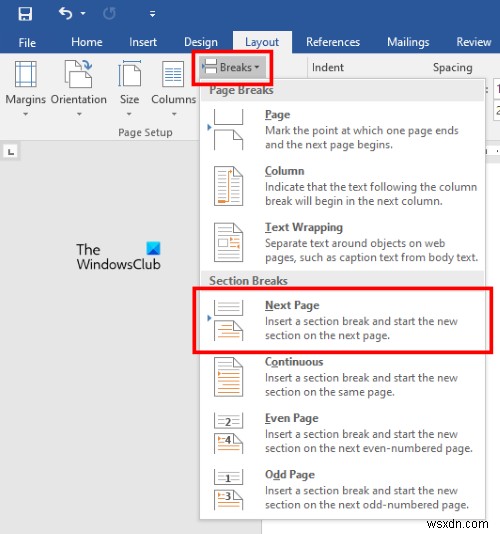This screenshot has width=500, height=534.
Task: Click the Orientation icon
Action: tap(78, 74)
